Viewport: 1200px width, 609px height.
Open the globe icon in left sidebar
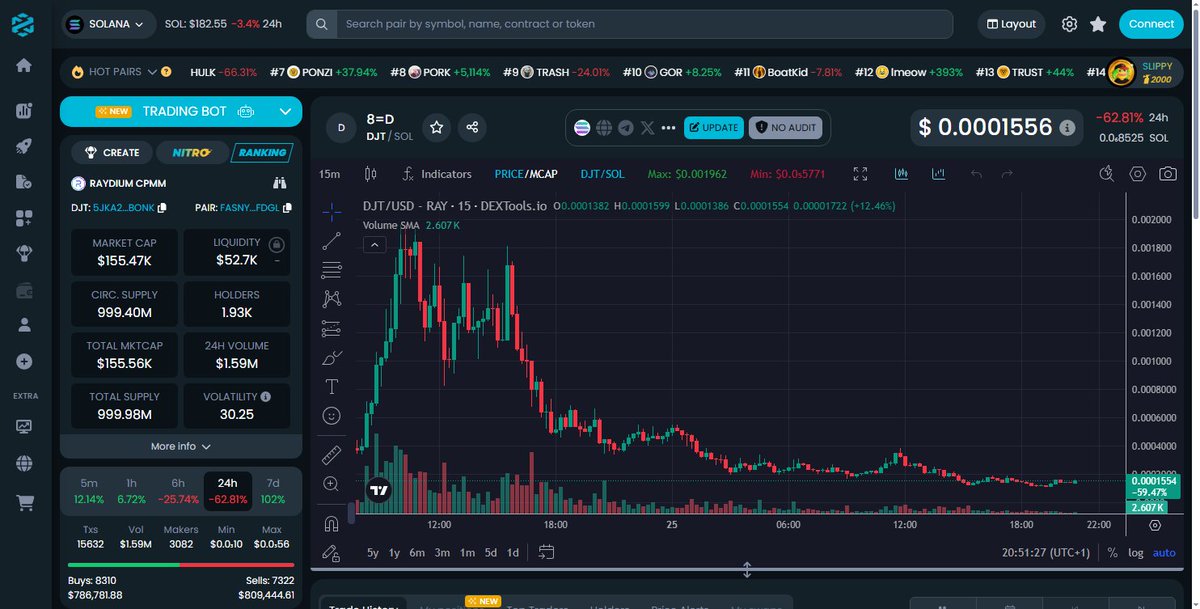pyautogui.click(x=24, y=463)
